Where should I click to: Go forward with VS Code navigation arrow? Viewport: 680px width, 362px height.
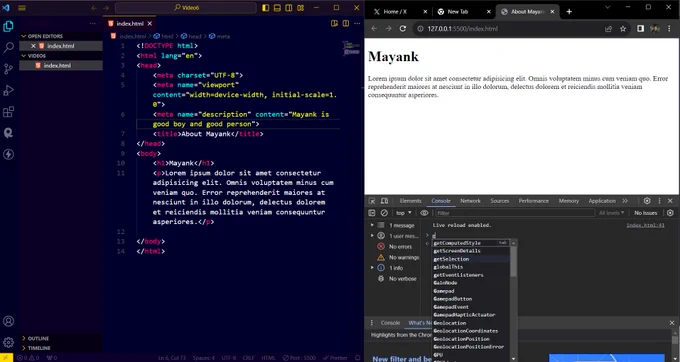[x=106, y=8]
